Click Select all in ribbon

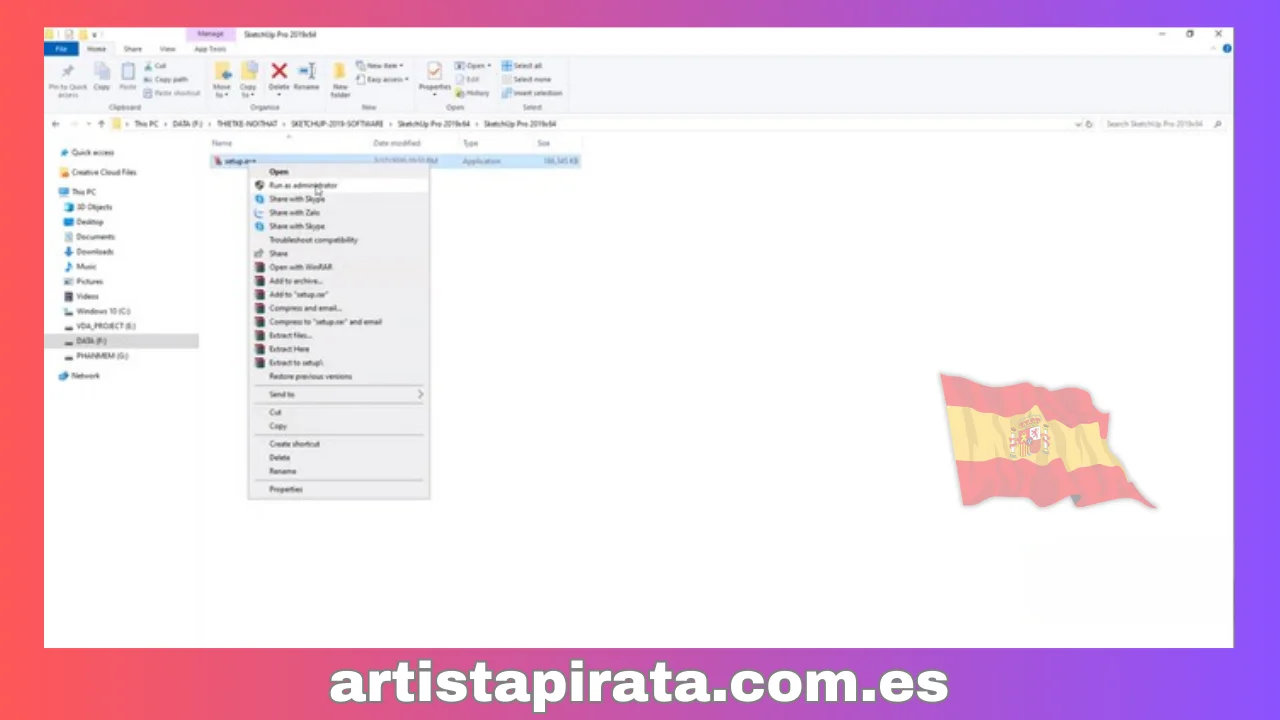click(522, 66)
